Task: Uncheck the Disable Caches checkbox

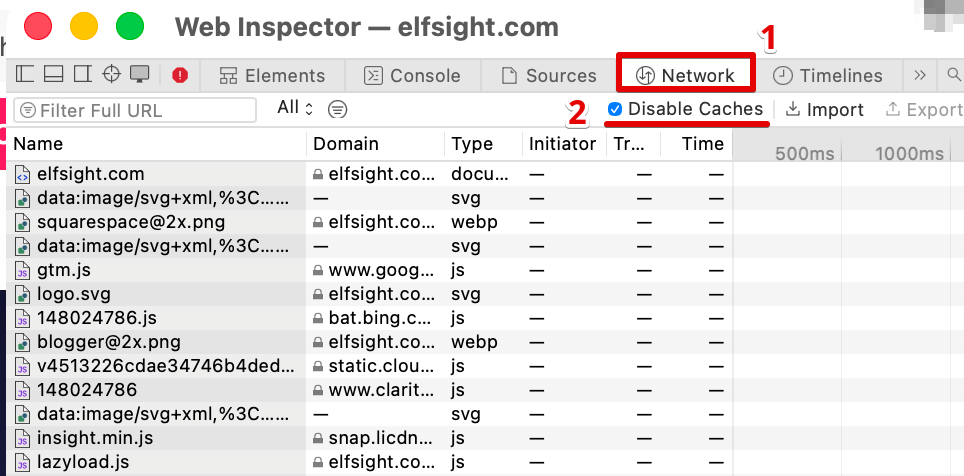Action: [x=614, y=109]
